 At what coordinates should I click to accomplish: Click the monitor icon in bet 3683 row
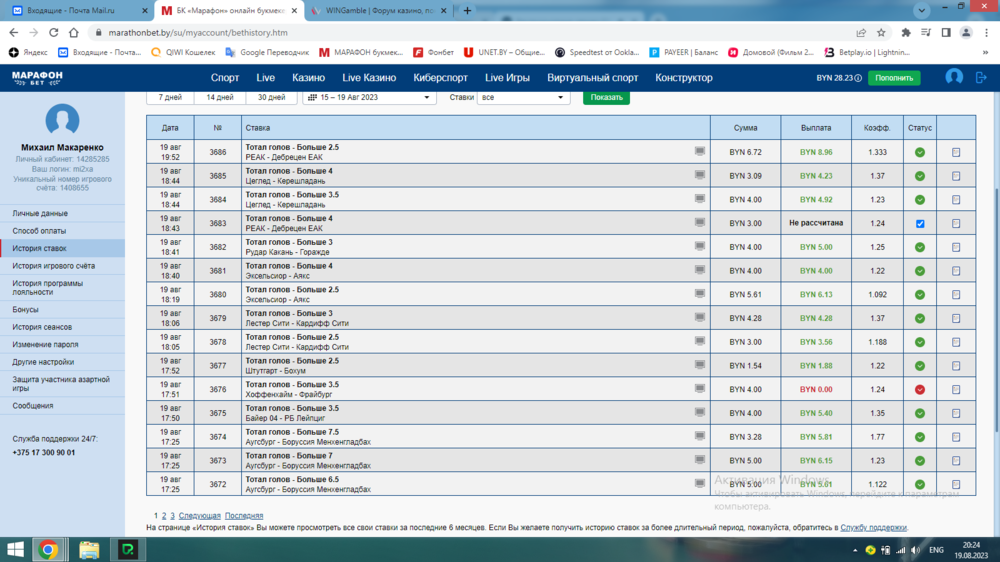(700, 222)
